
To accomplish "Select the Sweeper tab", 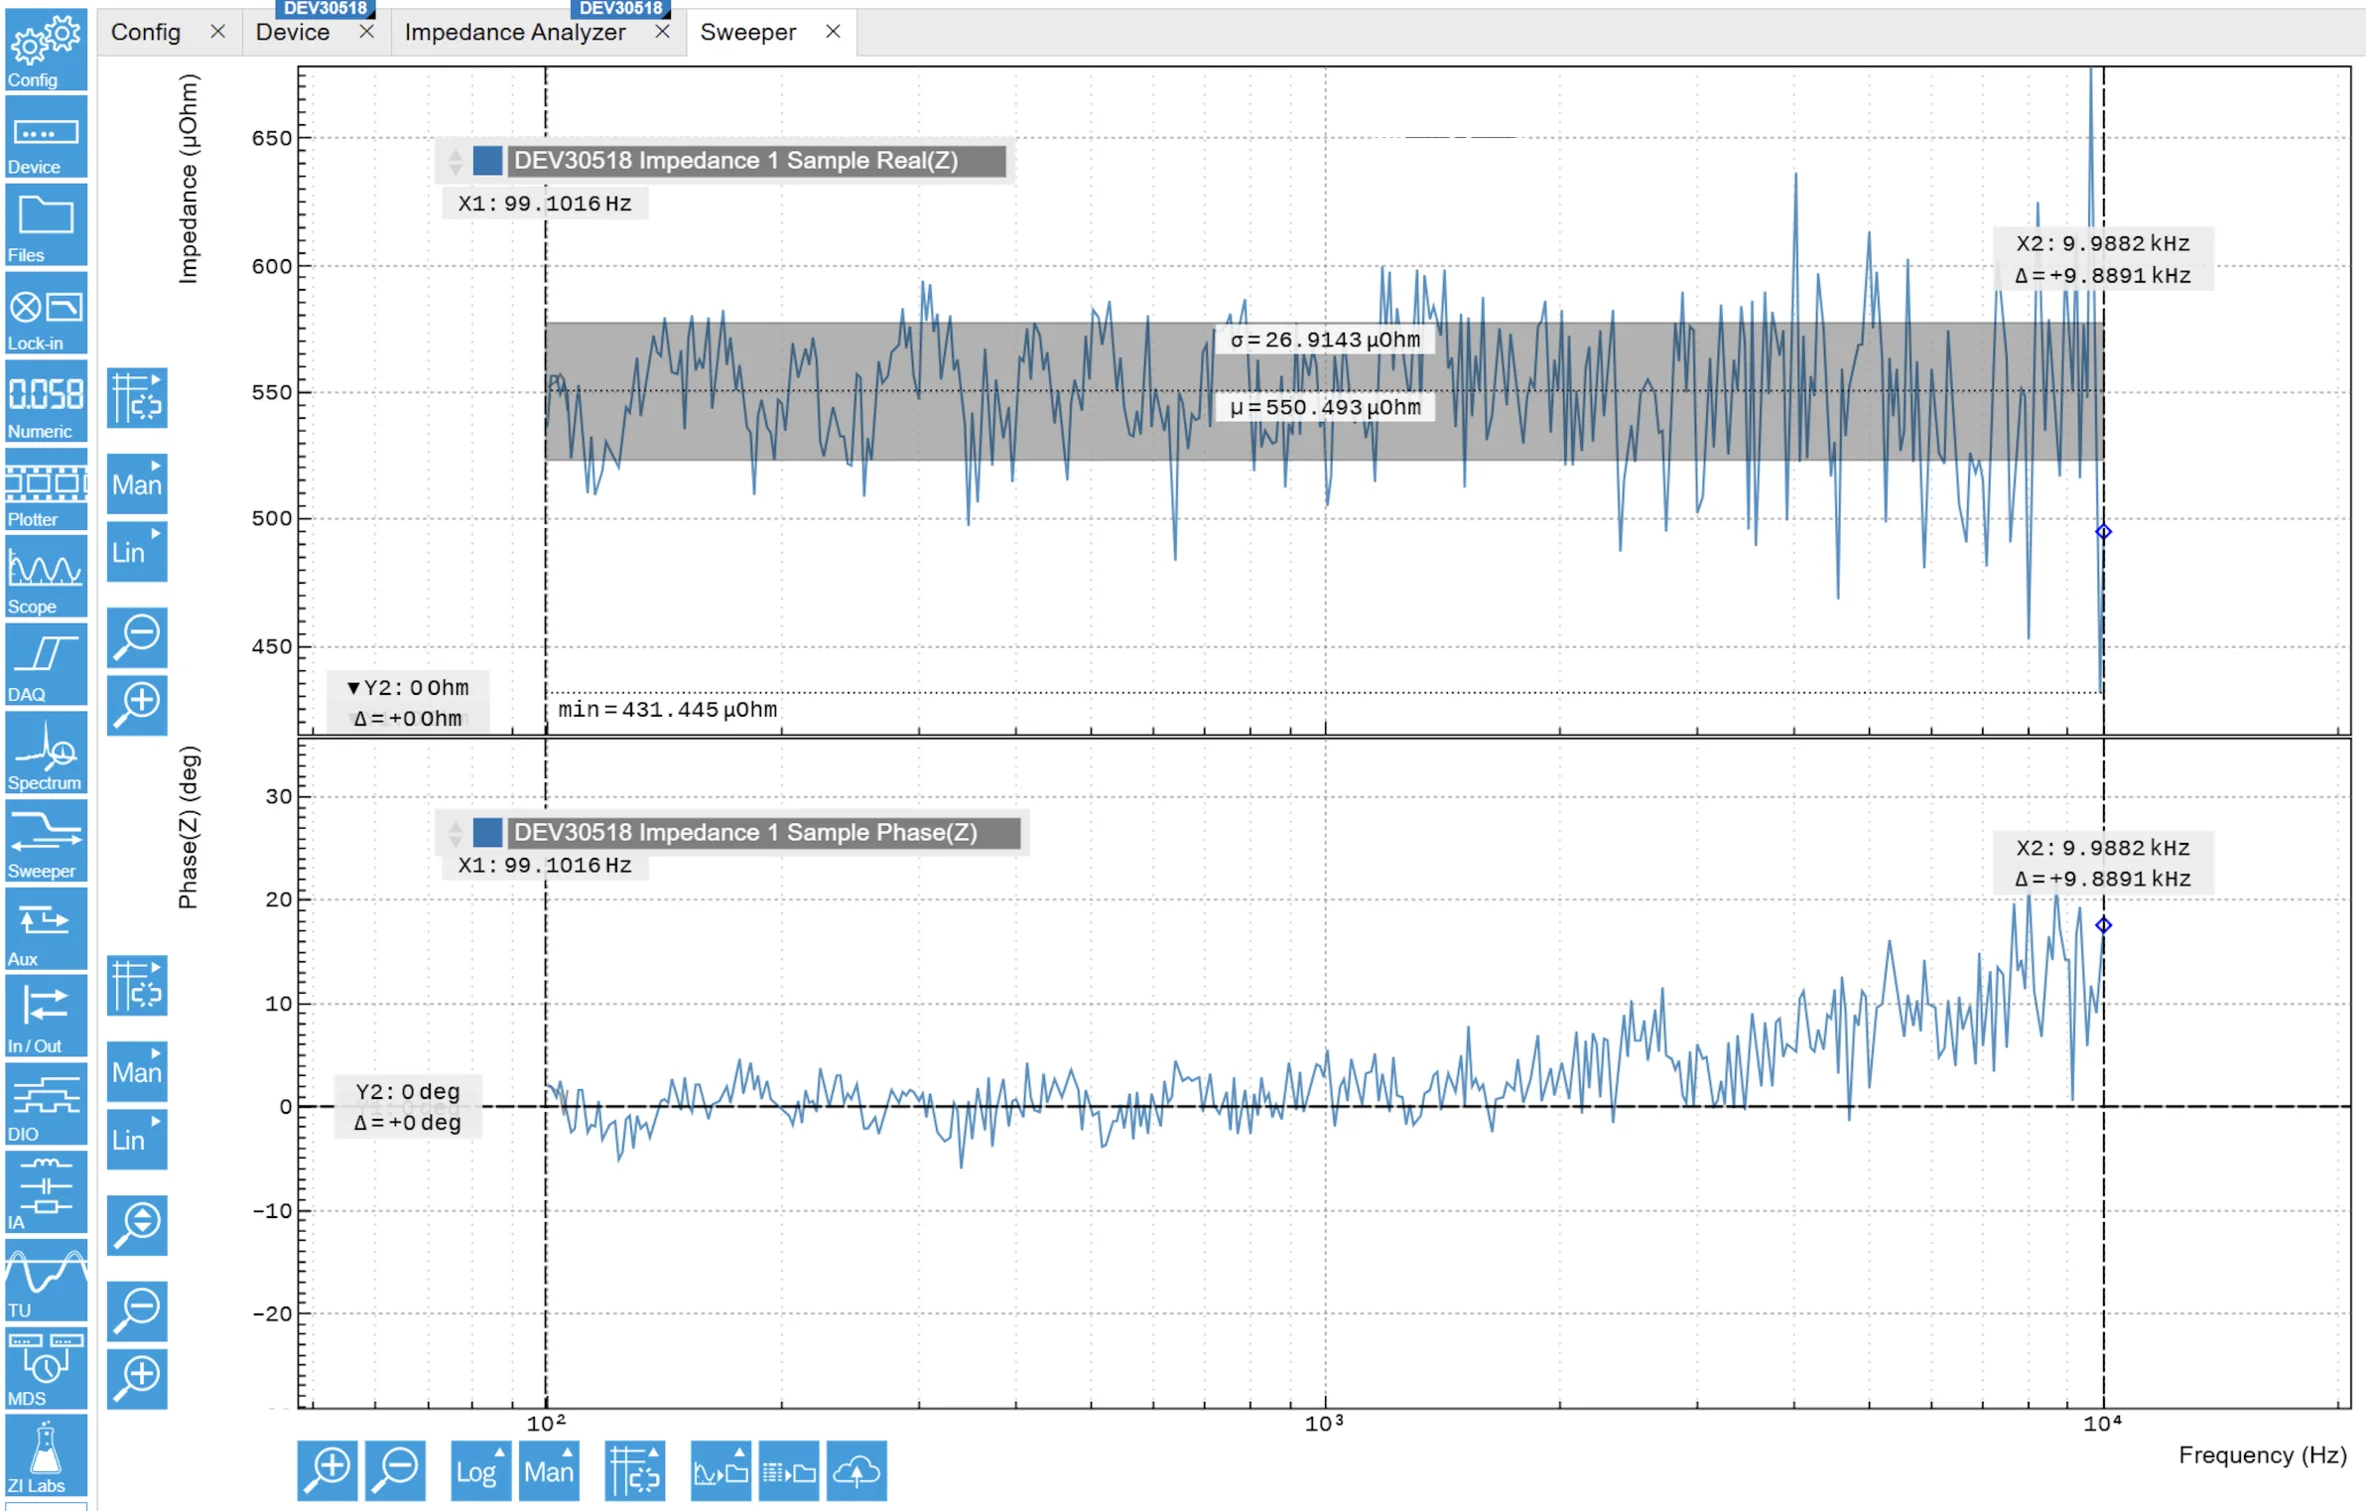I will (x=748, y=32).
